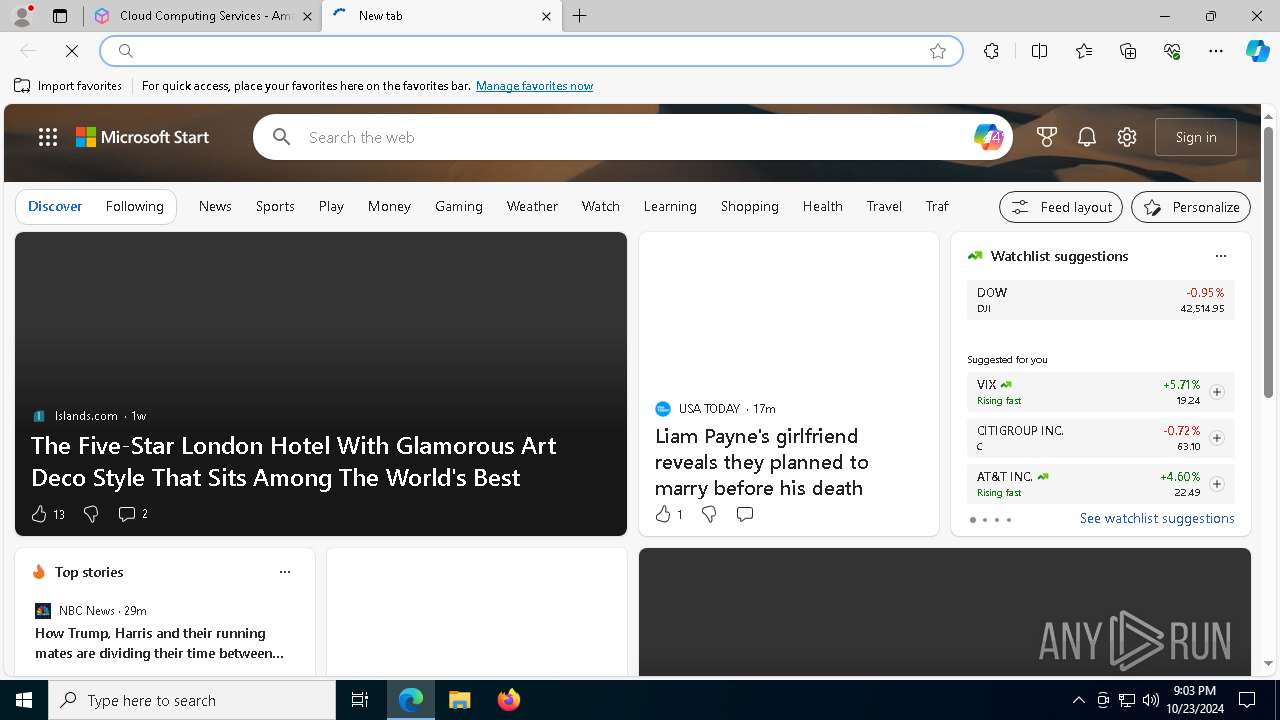Screen dimensions: 1280x720
Task: Open Microsoft Rewards trophy icon
Action: coord(1047,137)
